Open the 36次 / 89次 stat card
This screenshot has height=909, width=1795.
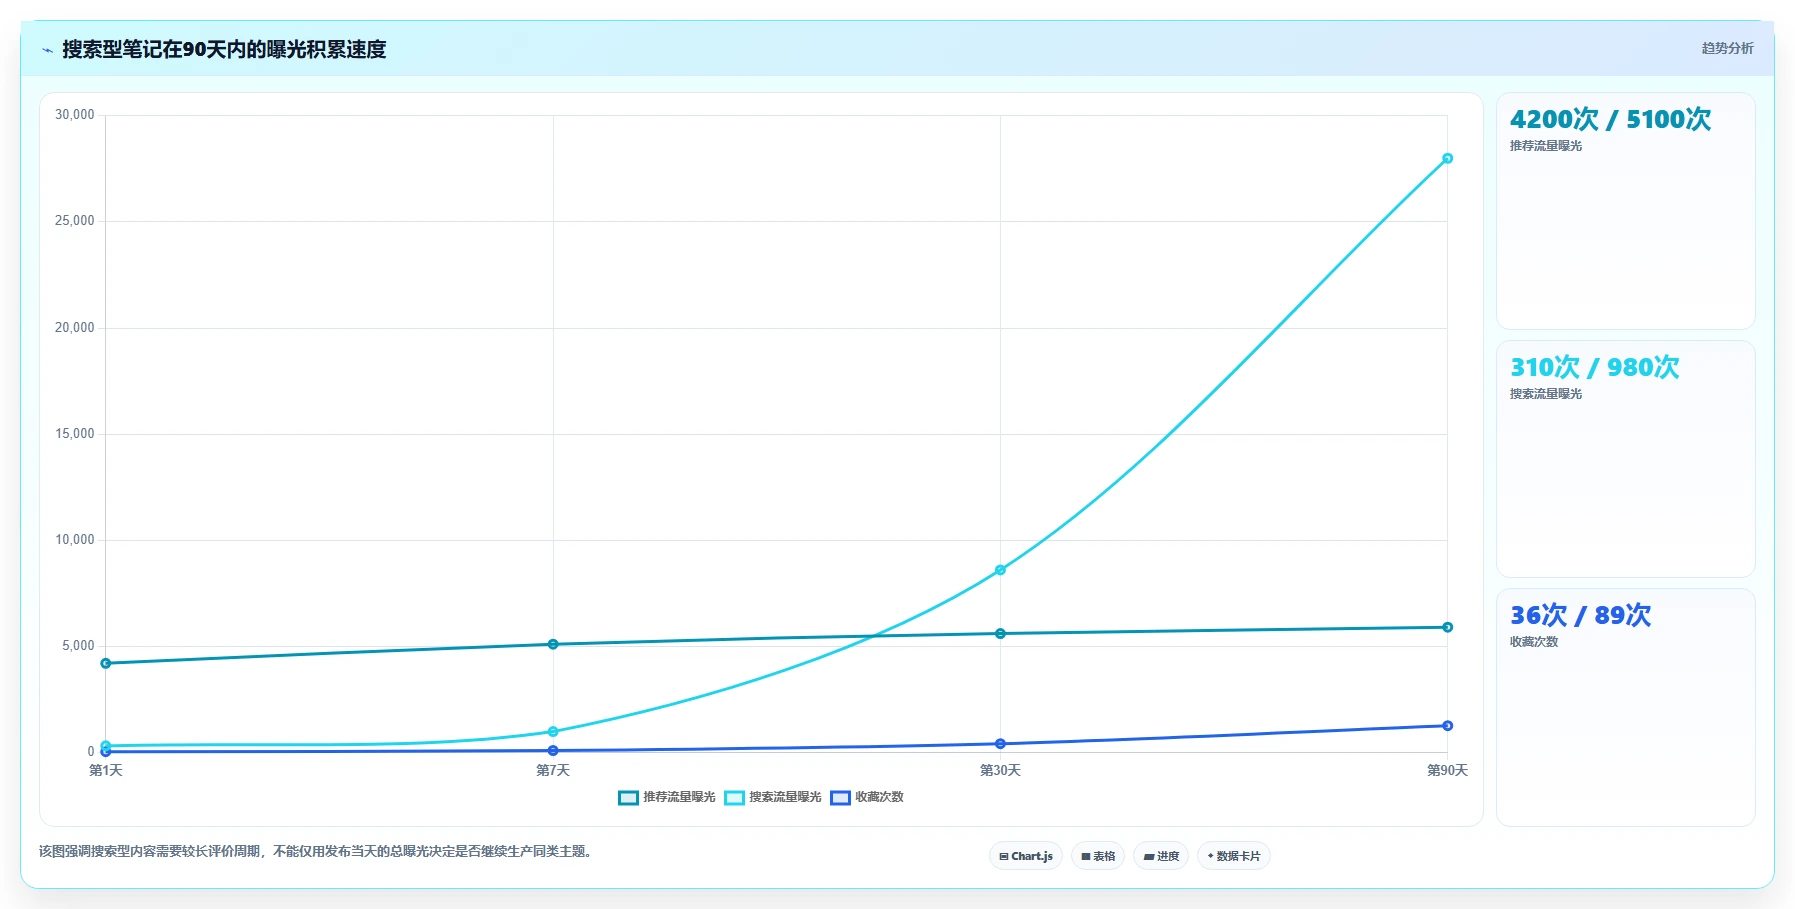[x=1625, y=707]
